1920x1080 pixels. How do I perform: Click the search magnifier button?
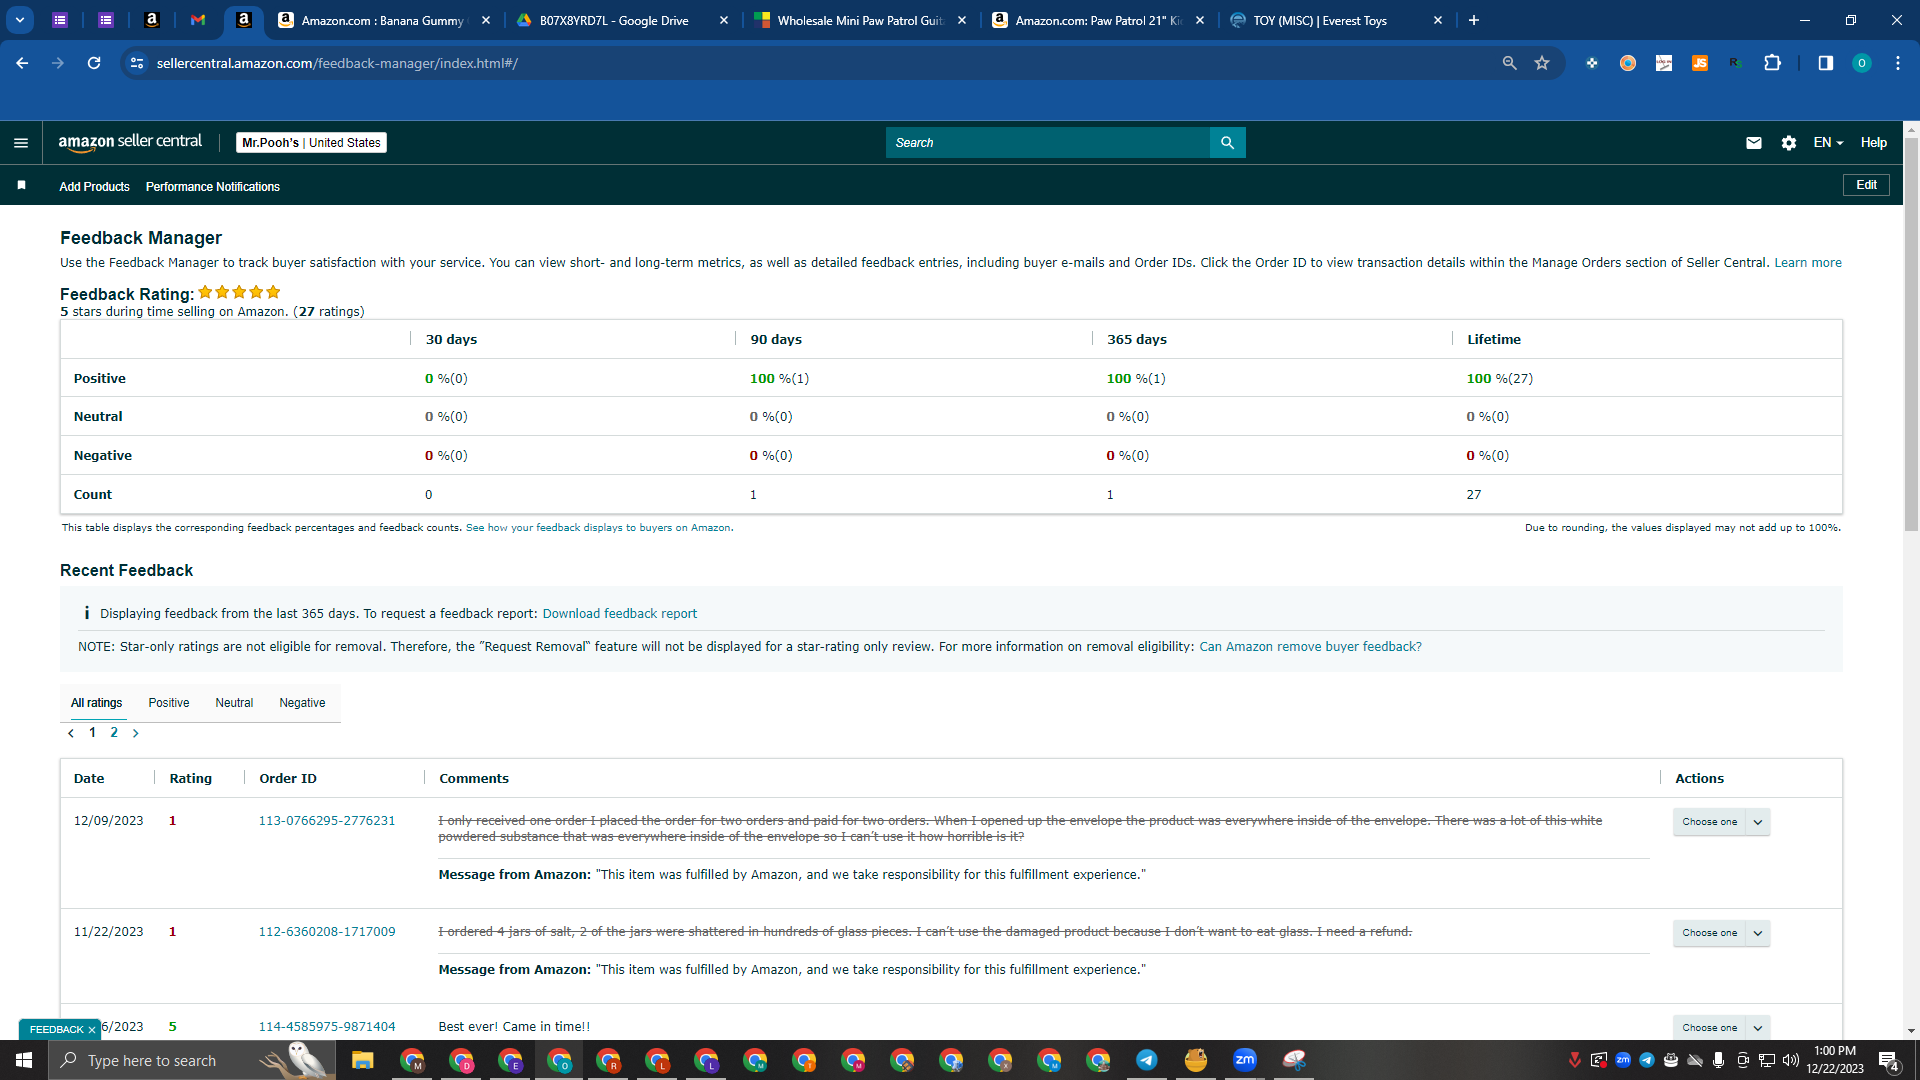(x=1227, y=143)
